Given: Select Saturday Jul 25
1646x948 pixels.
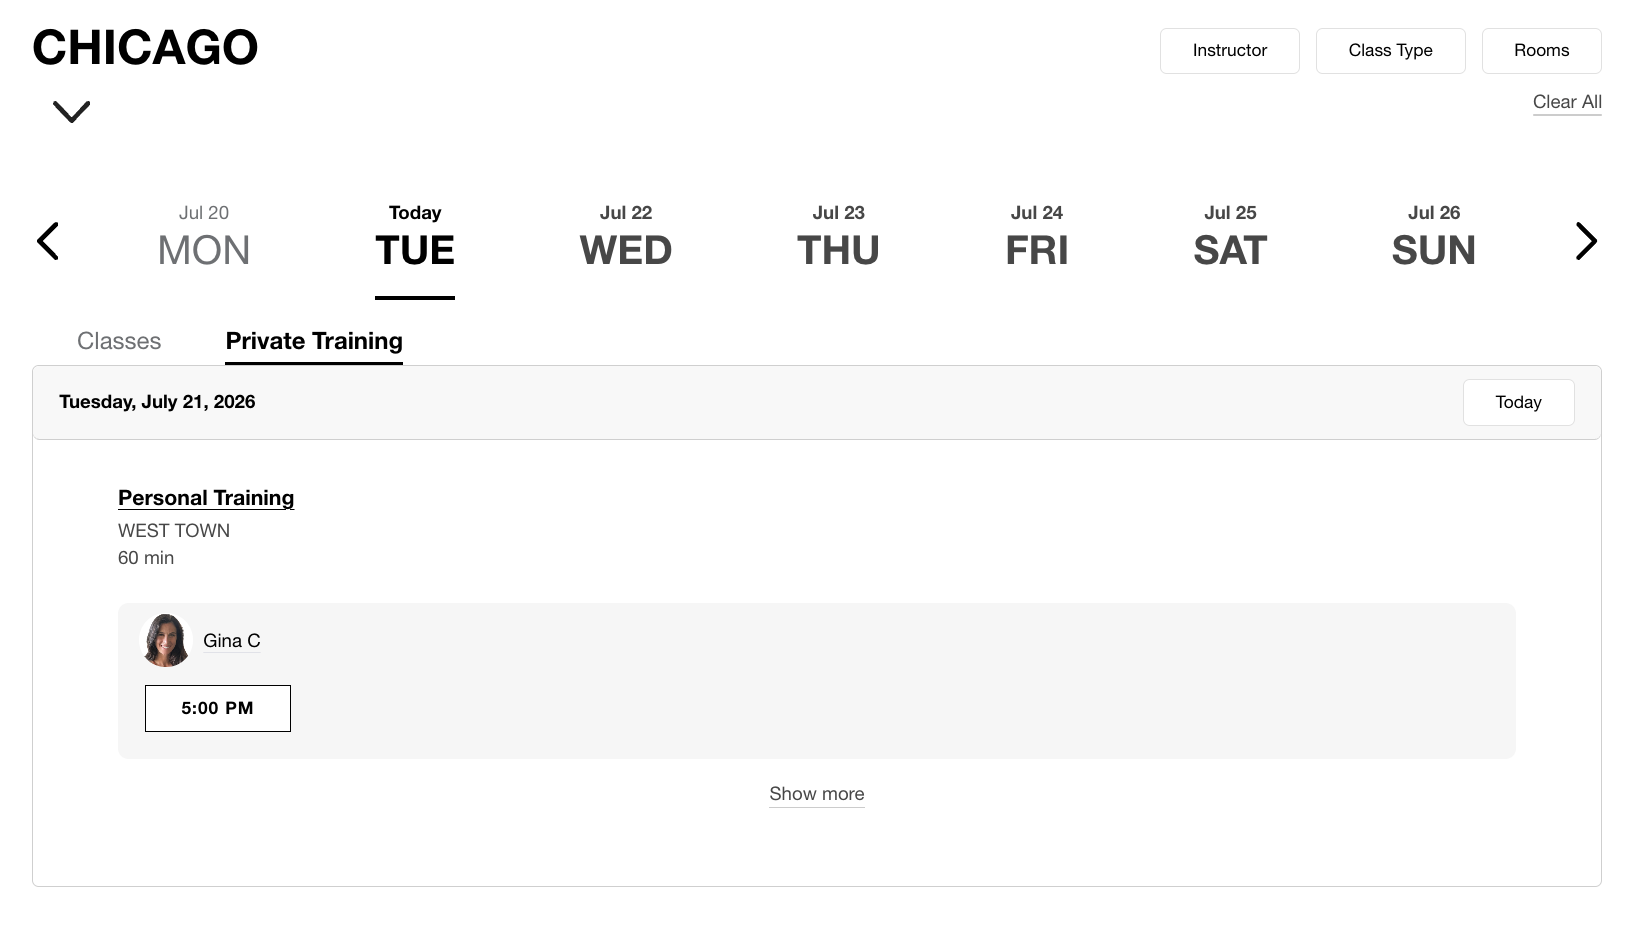Looking at the screenshot, I should point(1230,238).
